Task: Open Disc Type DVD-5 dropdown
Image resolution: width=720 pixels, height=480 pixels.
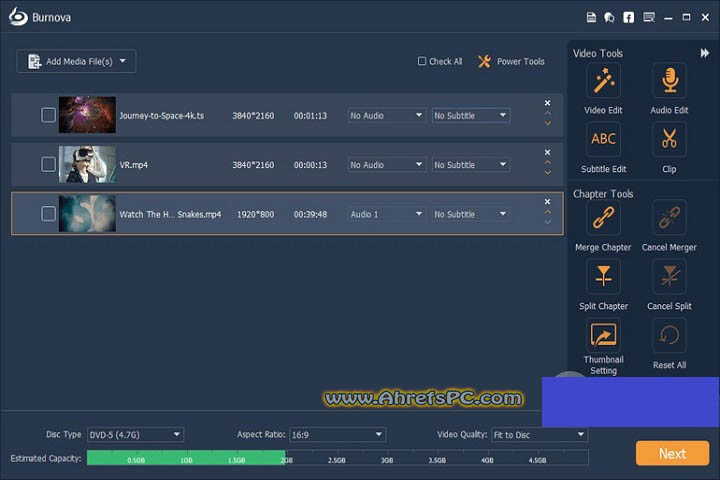Action: point(135,435)
